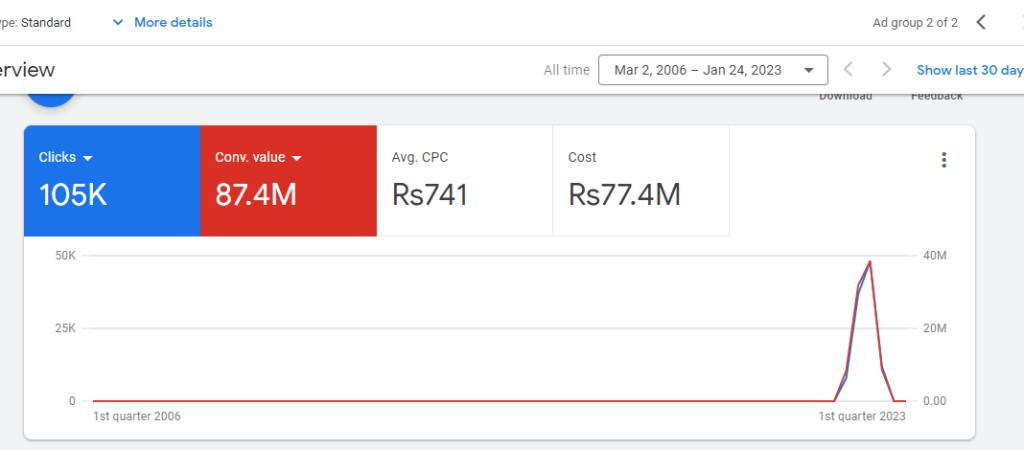Click the 105K value on the blue card
The height and width of the screenshot is (450, 1024).
pyautogui.click(x=73, y=195)
